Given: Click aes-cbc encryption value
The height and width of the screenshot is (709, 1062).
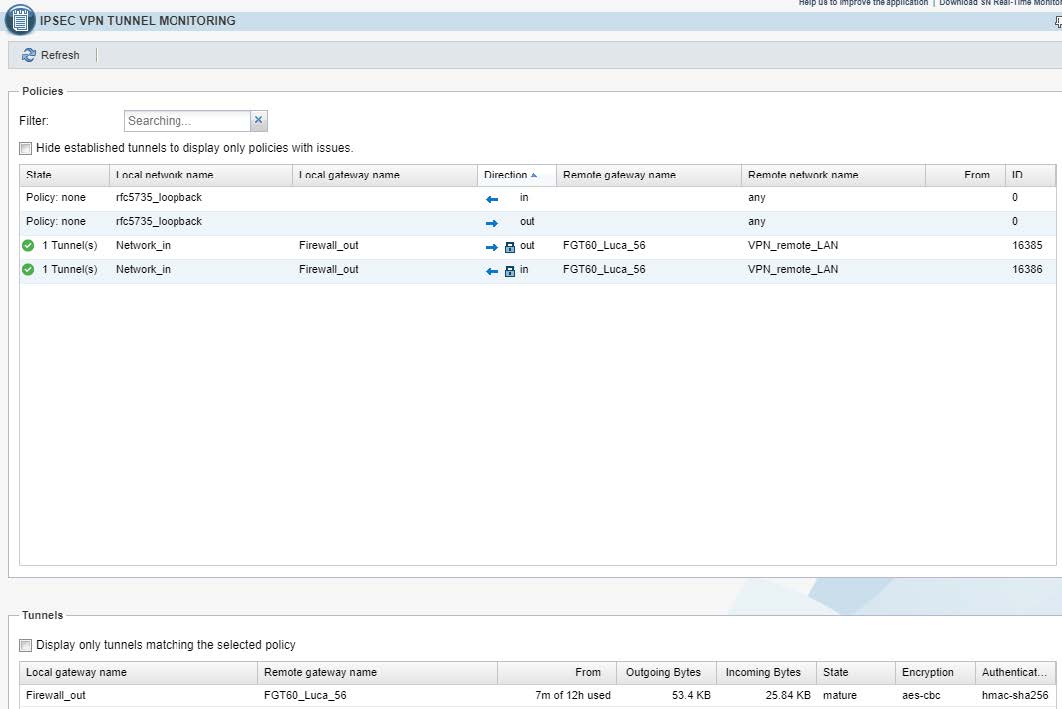Looking at the screenshot, I should [x=921, y=695].
